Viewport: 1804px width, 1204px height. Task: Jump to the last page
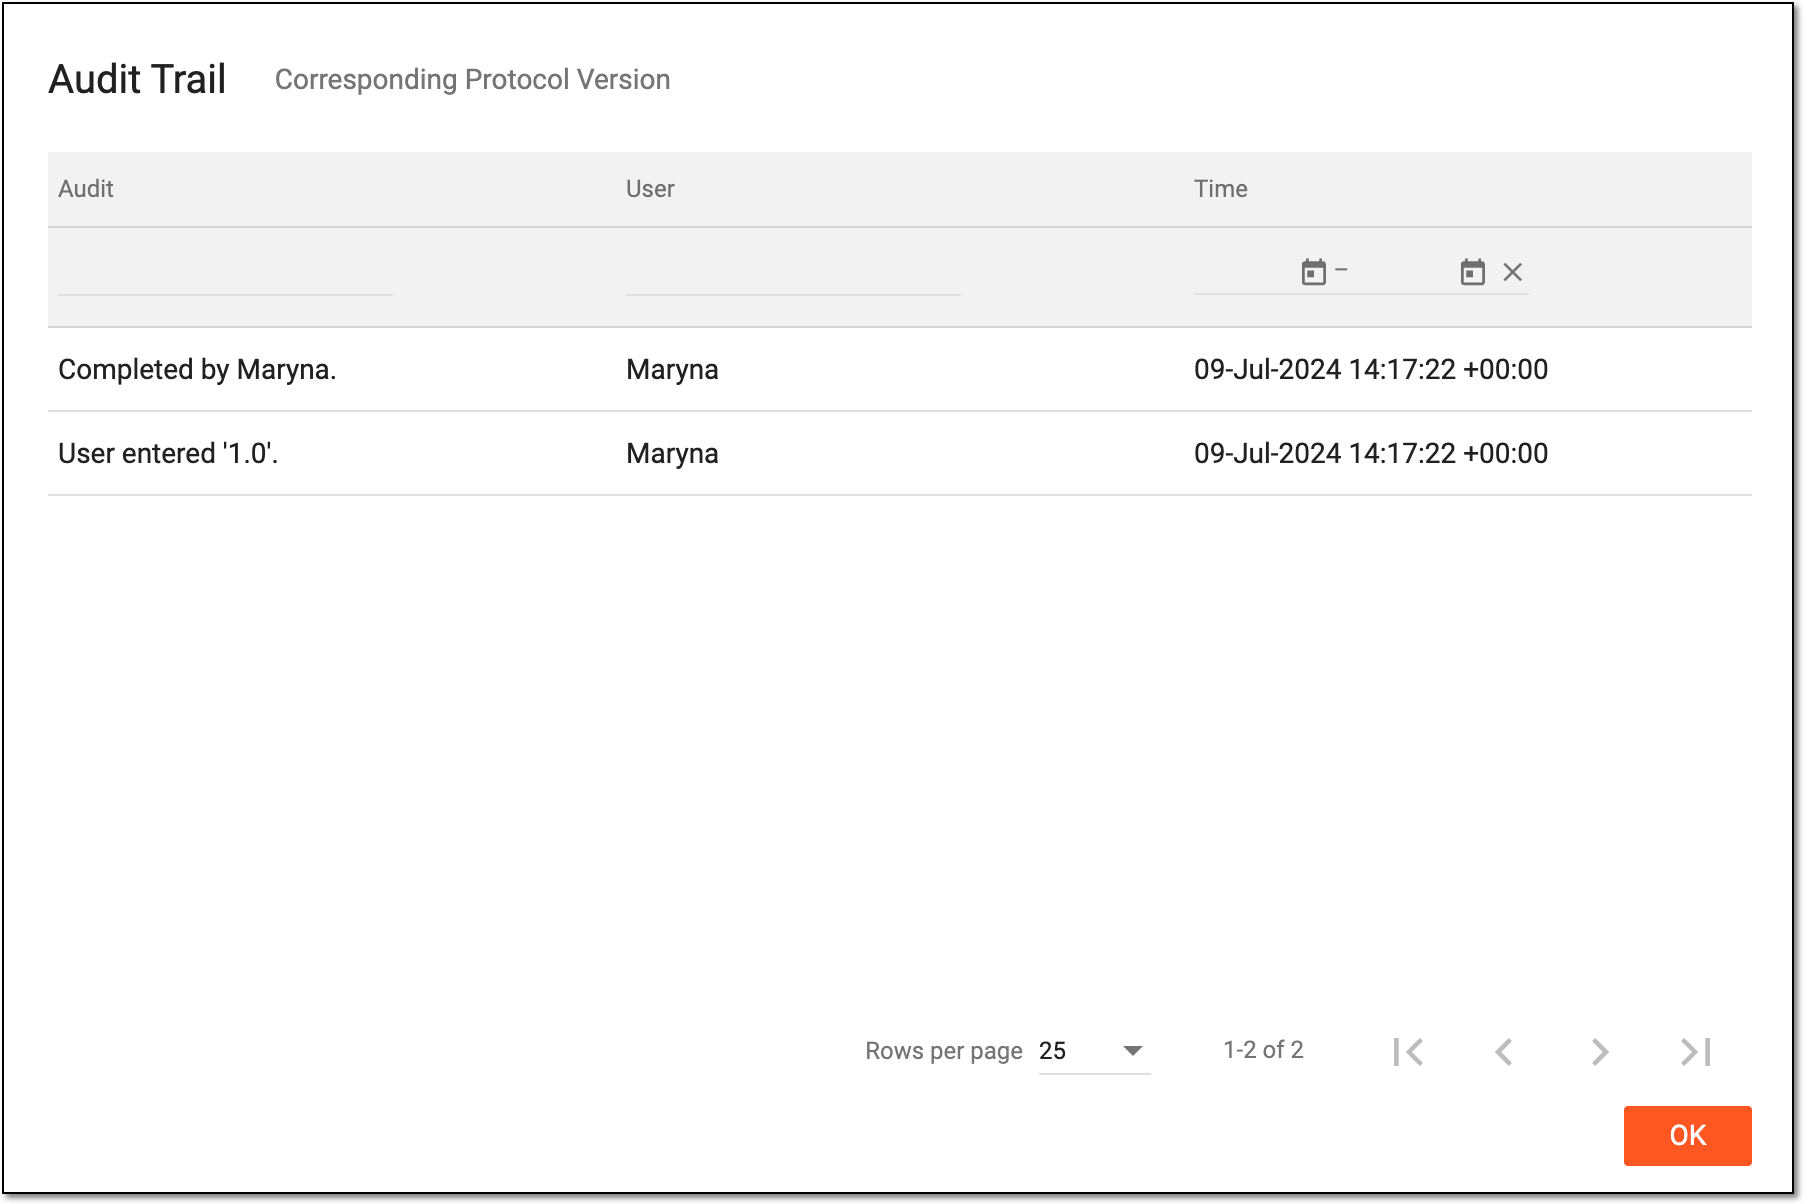tap(1696, 1051)
